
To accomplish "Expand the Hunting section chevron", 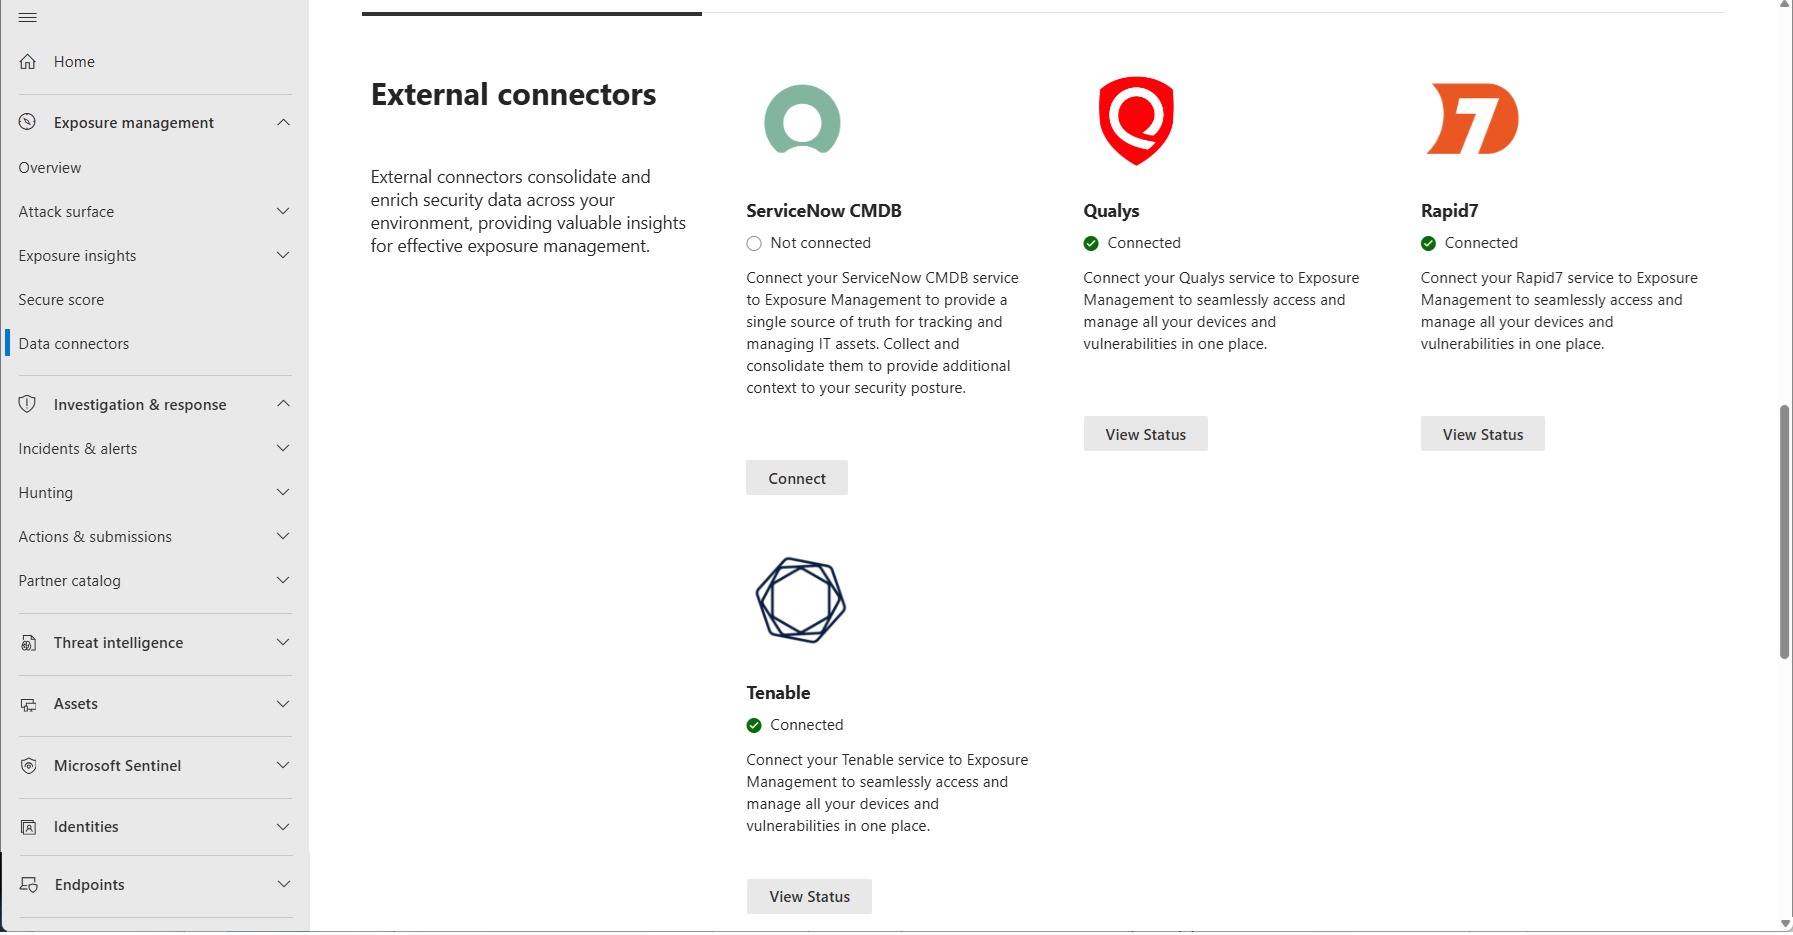I will pos(283,492).
